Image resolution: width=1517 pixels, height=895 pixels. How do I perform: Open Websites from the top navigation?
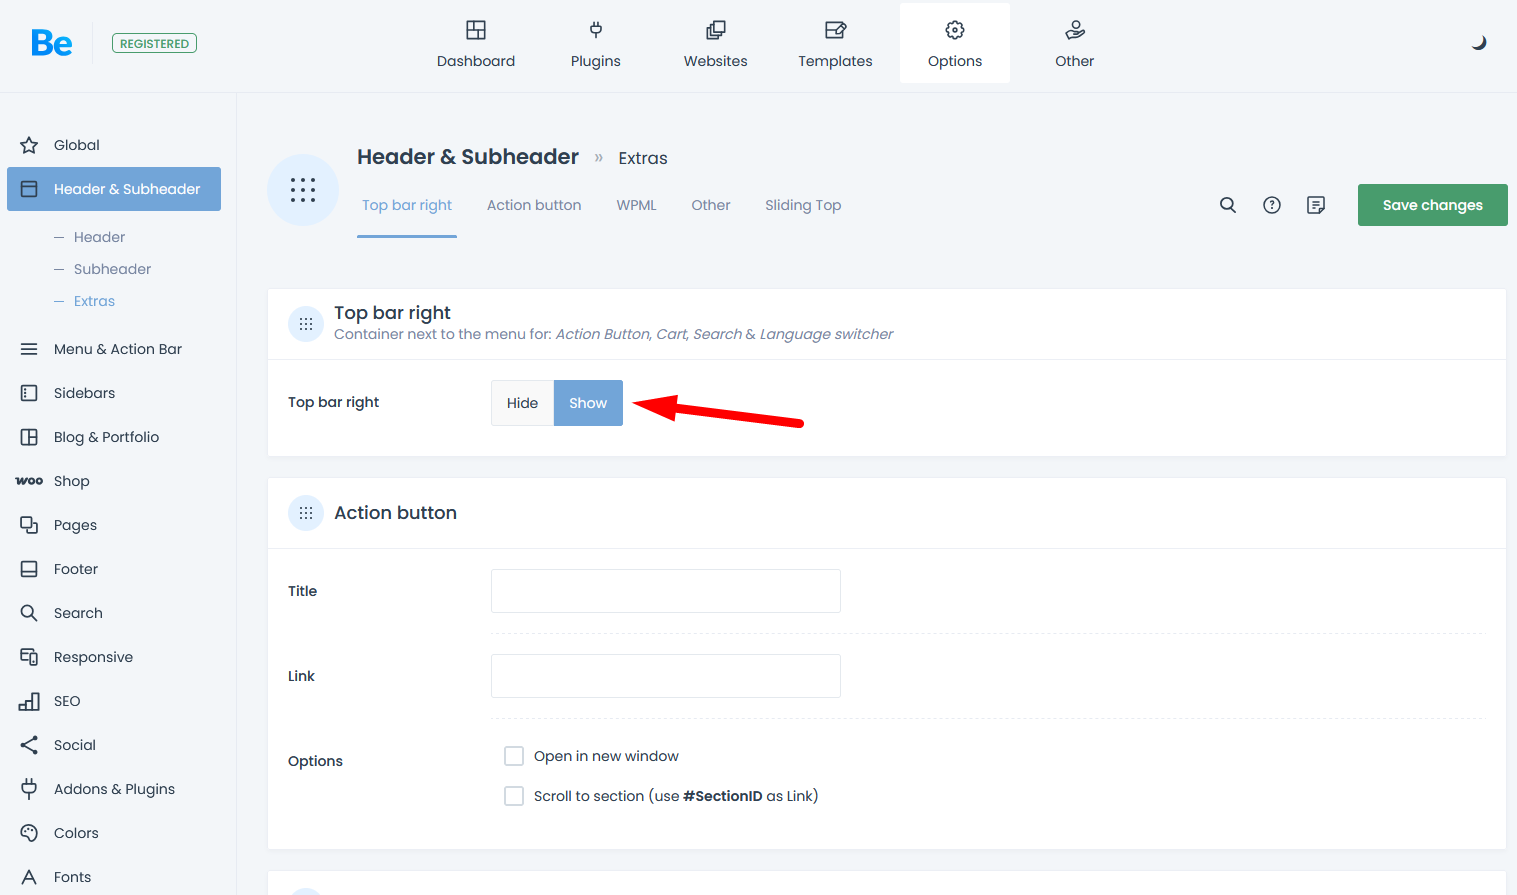pos(715,44)
